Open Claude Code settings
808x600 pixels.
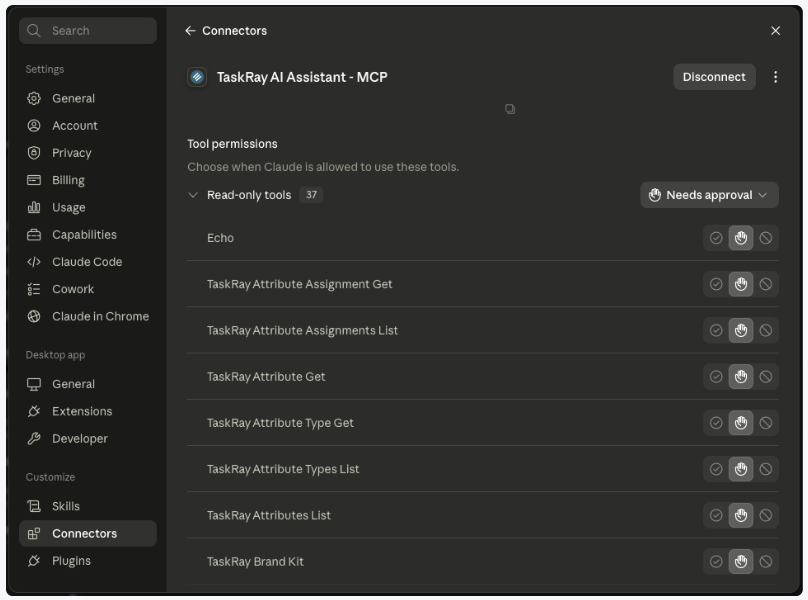(x=88, y=262)
